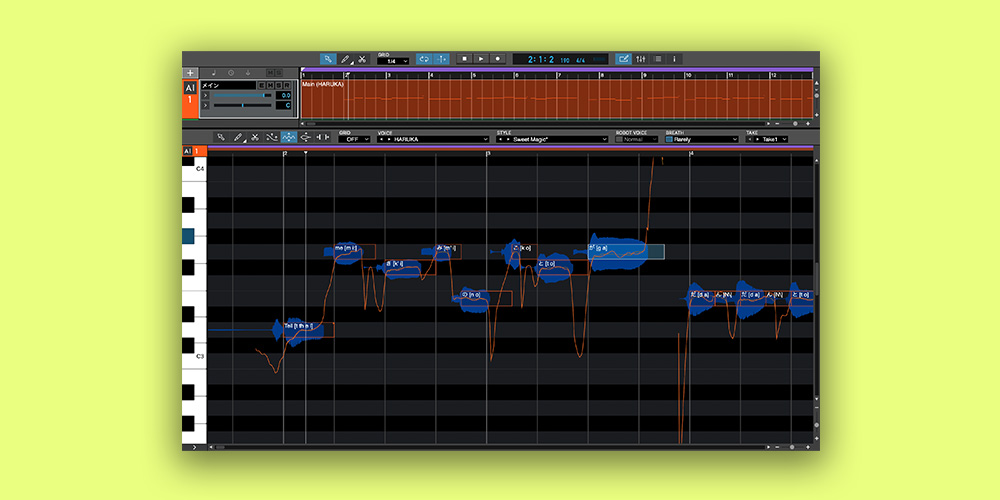
Task: Click the pencil tool in the editor toolbar
Action: click(238, 137)
